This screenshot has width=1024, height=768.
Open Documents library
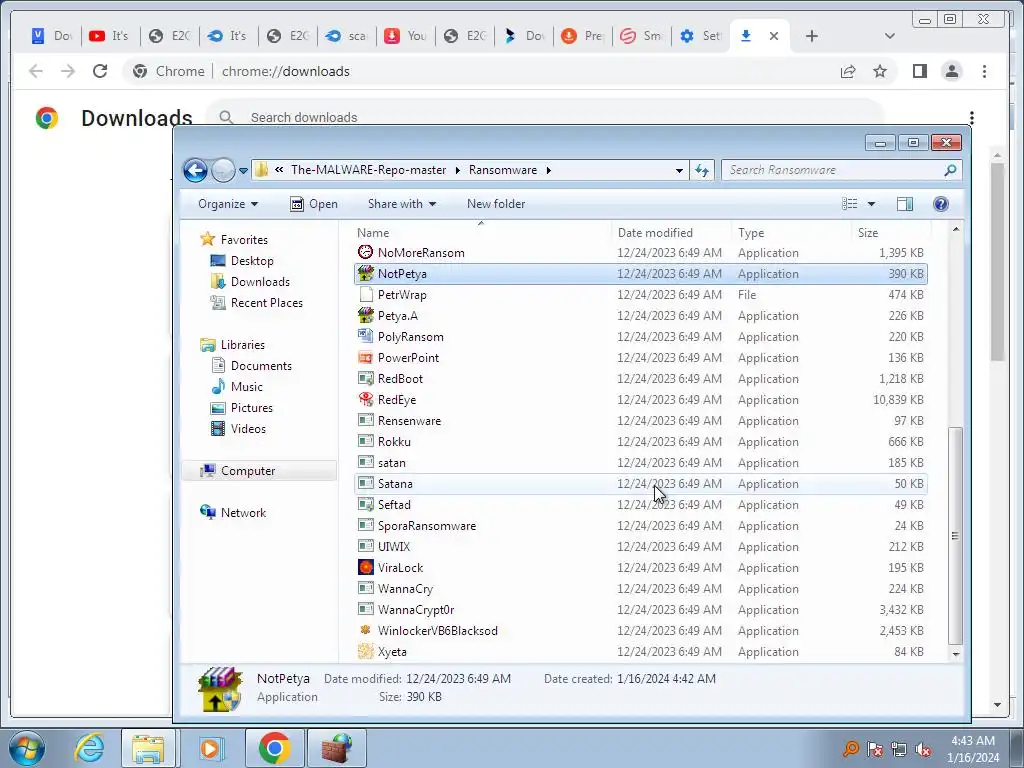pos(261,366)
